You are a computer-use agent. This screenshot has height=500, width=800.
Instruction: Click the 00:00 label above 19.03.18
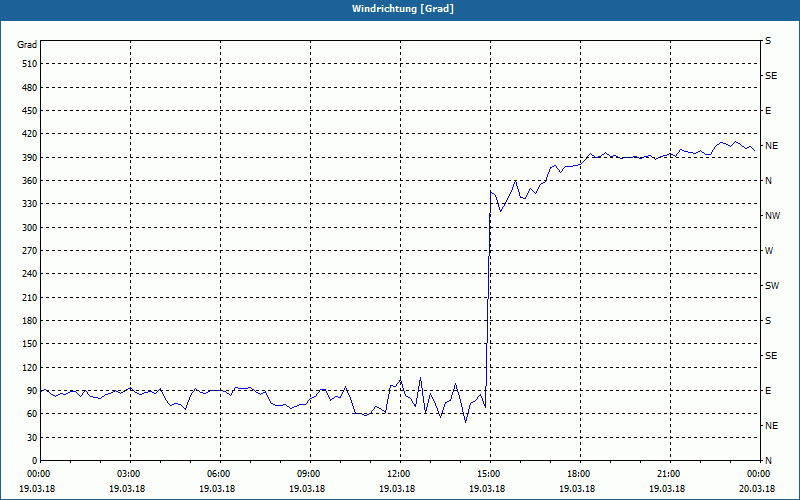tap(40, 474)
